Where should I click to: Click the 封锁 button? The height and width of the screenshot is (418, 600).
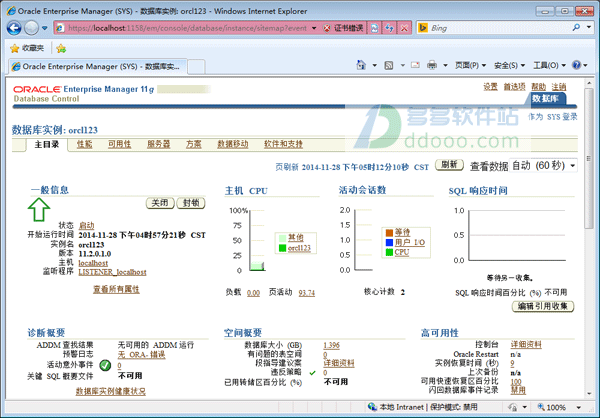point(191,203)
